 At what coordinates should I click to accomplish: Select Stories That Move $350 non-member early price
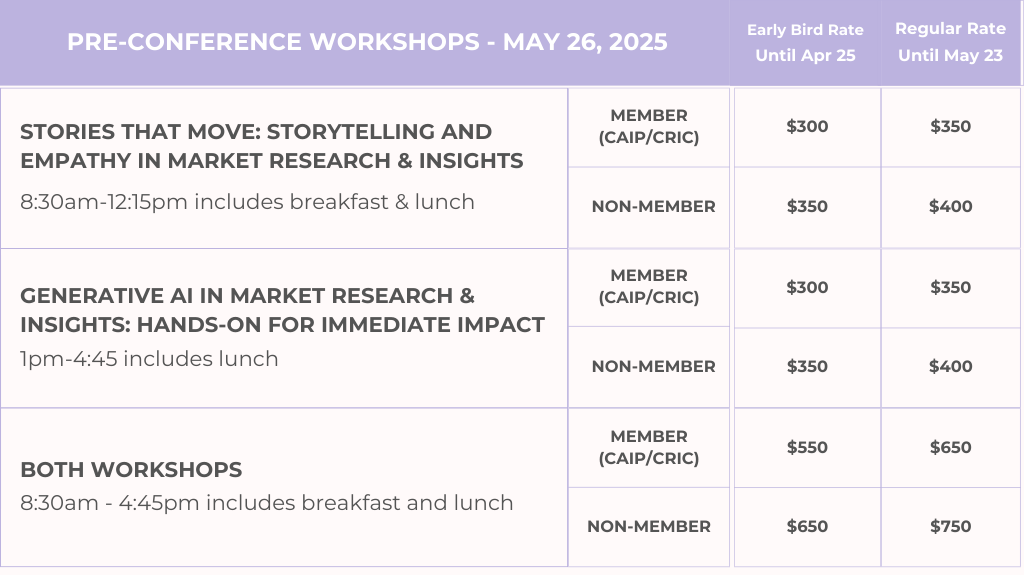(807, 207)
